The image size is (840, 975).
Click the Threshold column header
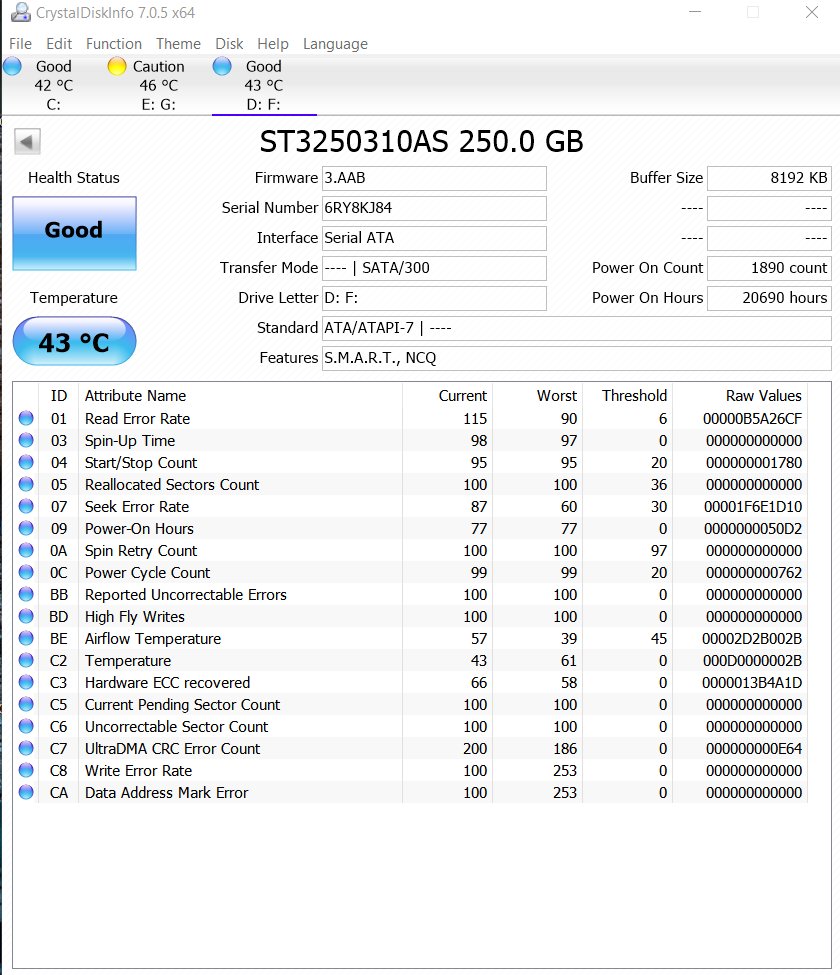pyautogui.click(x=628, y=396)
